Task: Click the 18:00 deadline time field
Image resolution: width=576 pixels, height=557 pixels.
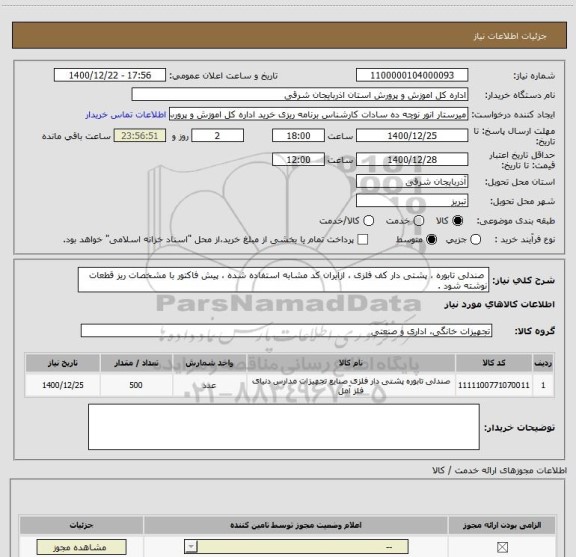Action: point(298,136)
